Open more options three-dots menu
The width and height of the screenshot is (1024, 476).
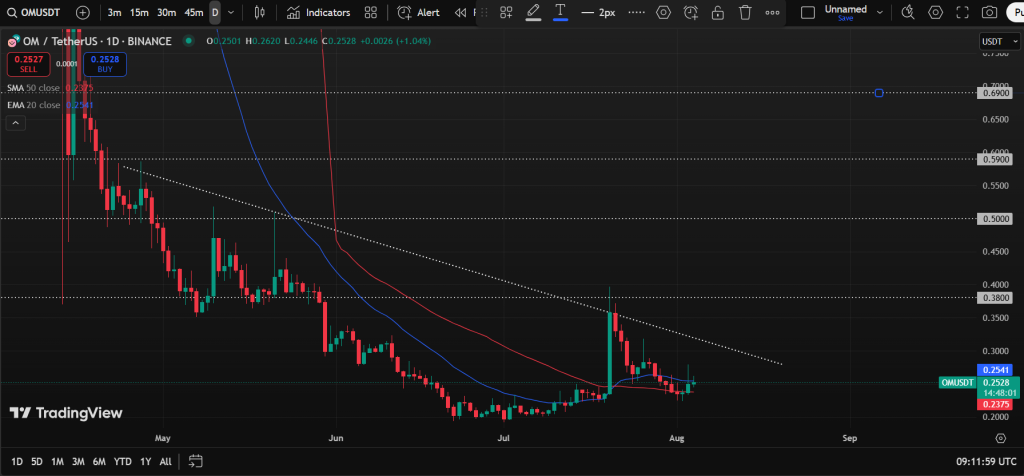[x=772, y=12]
